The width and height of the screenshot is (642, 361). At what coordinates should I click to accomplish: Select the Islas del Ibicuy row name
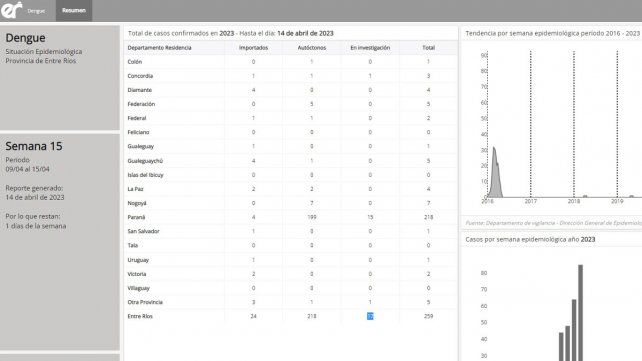[145, 175]
